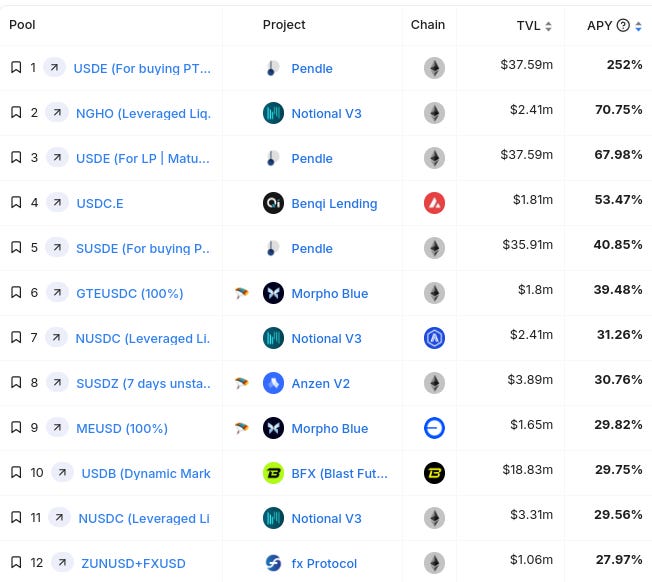
Task: Bookmark the USDE (For buying PT pool row 1
Action: point(16,67)
